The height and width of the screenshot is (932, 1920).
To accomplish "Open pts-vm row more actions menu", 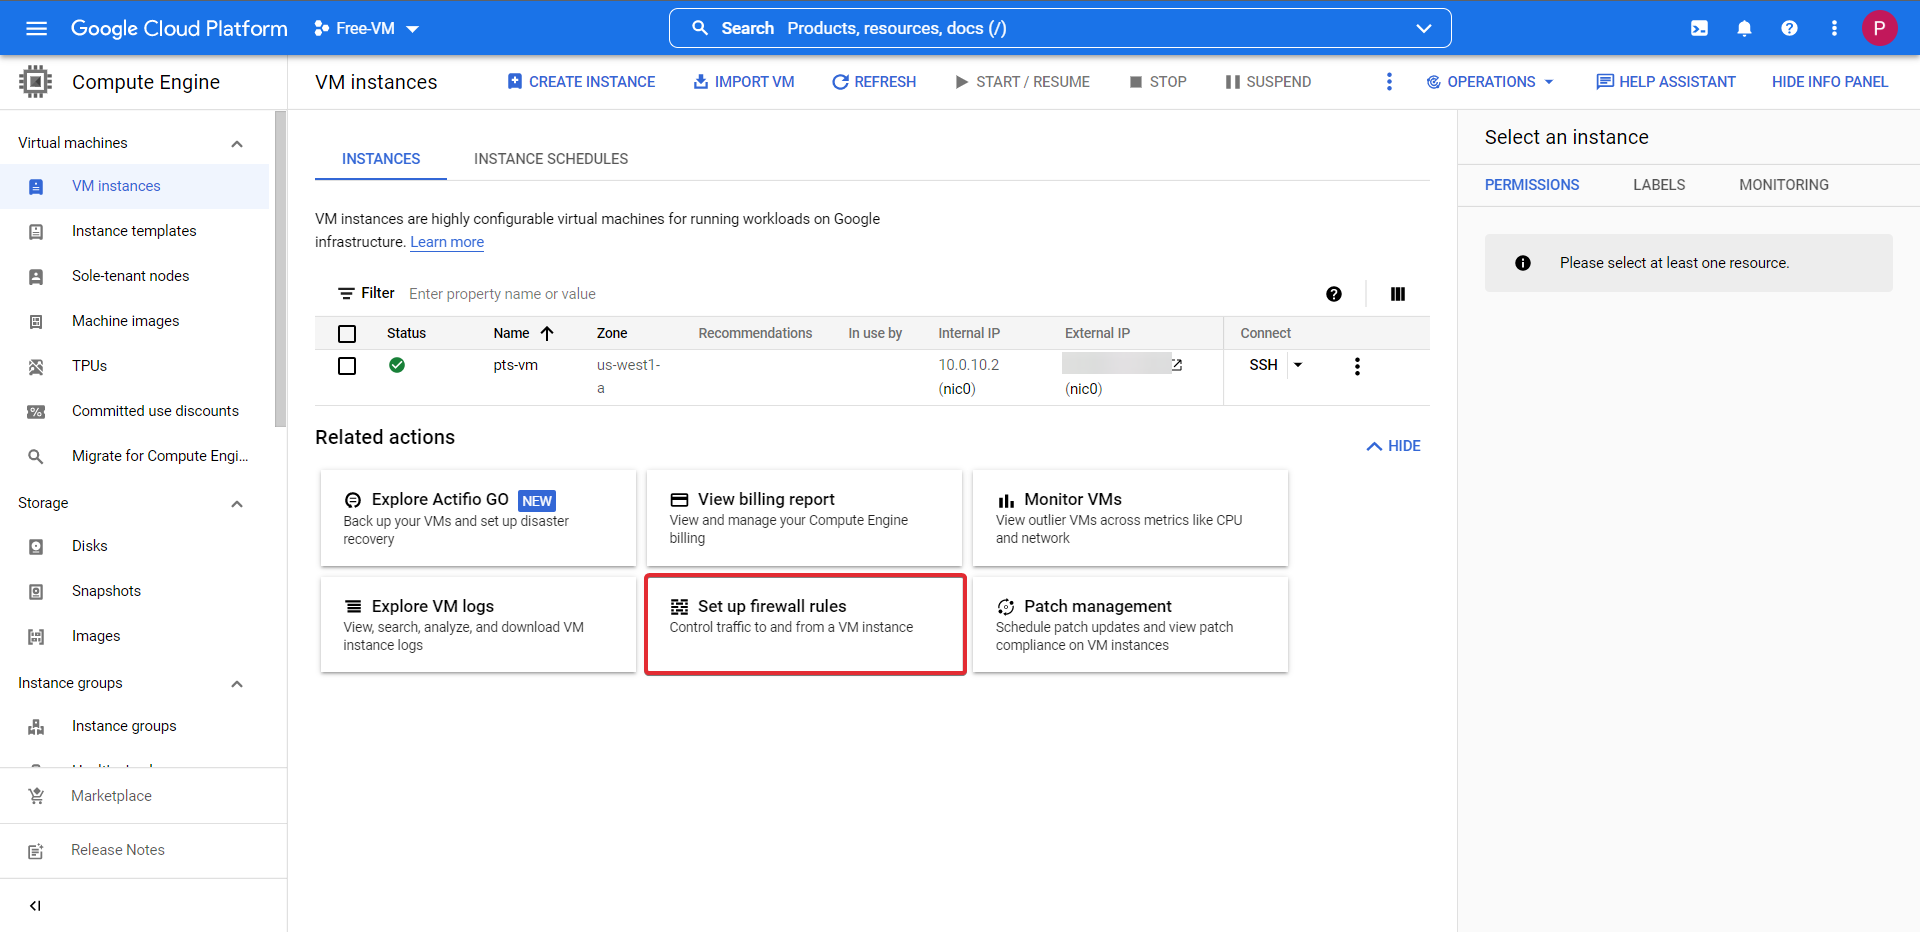I will point(1357,366).
